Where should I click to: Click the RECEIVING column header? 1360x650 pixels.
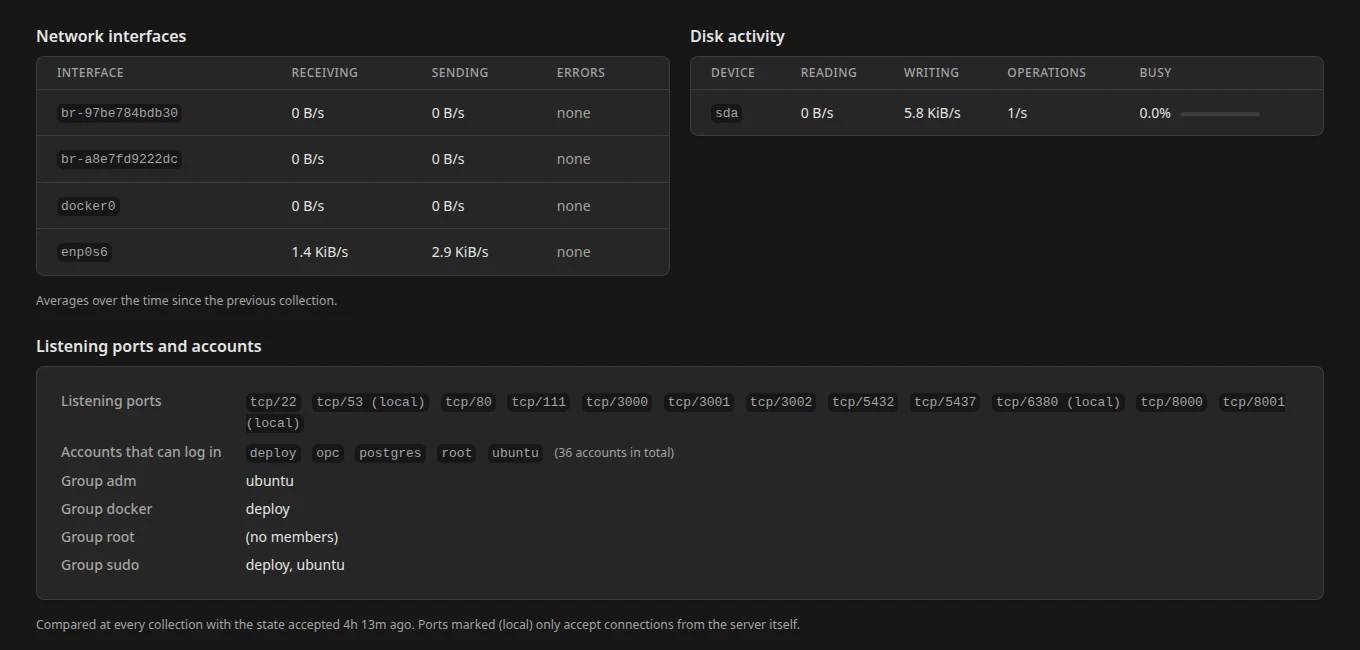324,73
